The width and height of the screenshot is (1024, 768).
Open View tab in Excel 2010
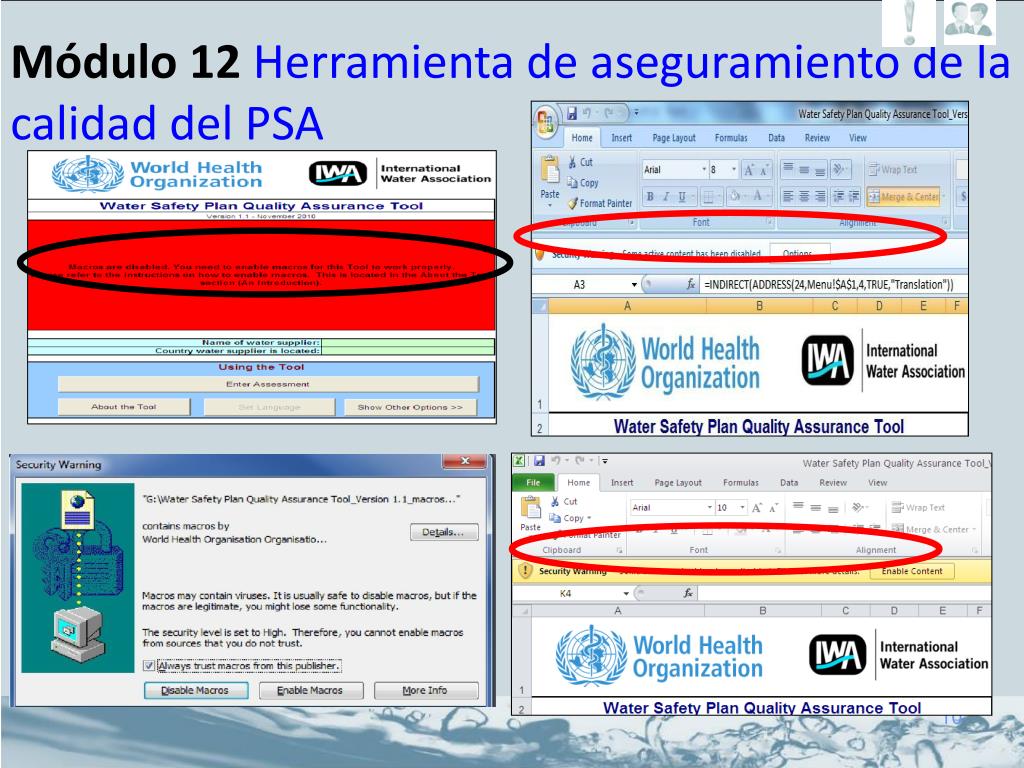[x=877, y=483]
